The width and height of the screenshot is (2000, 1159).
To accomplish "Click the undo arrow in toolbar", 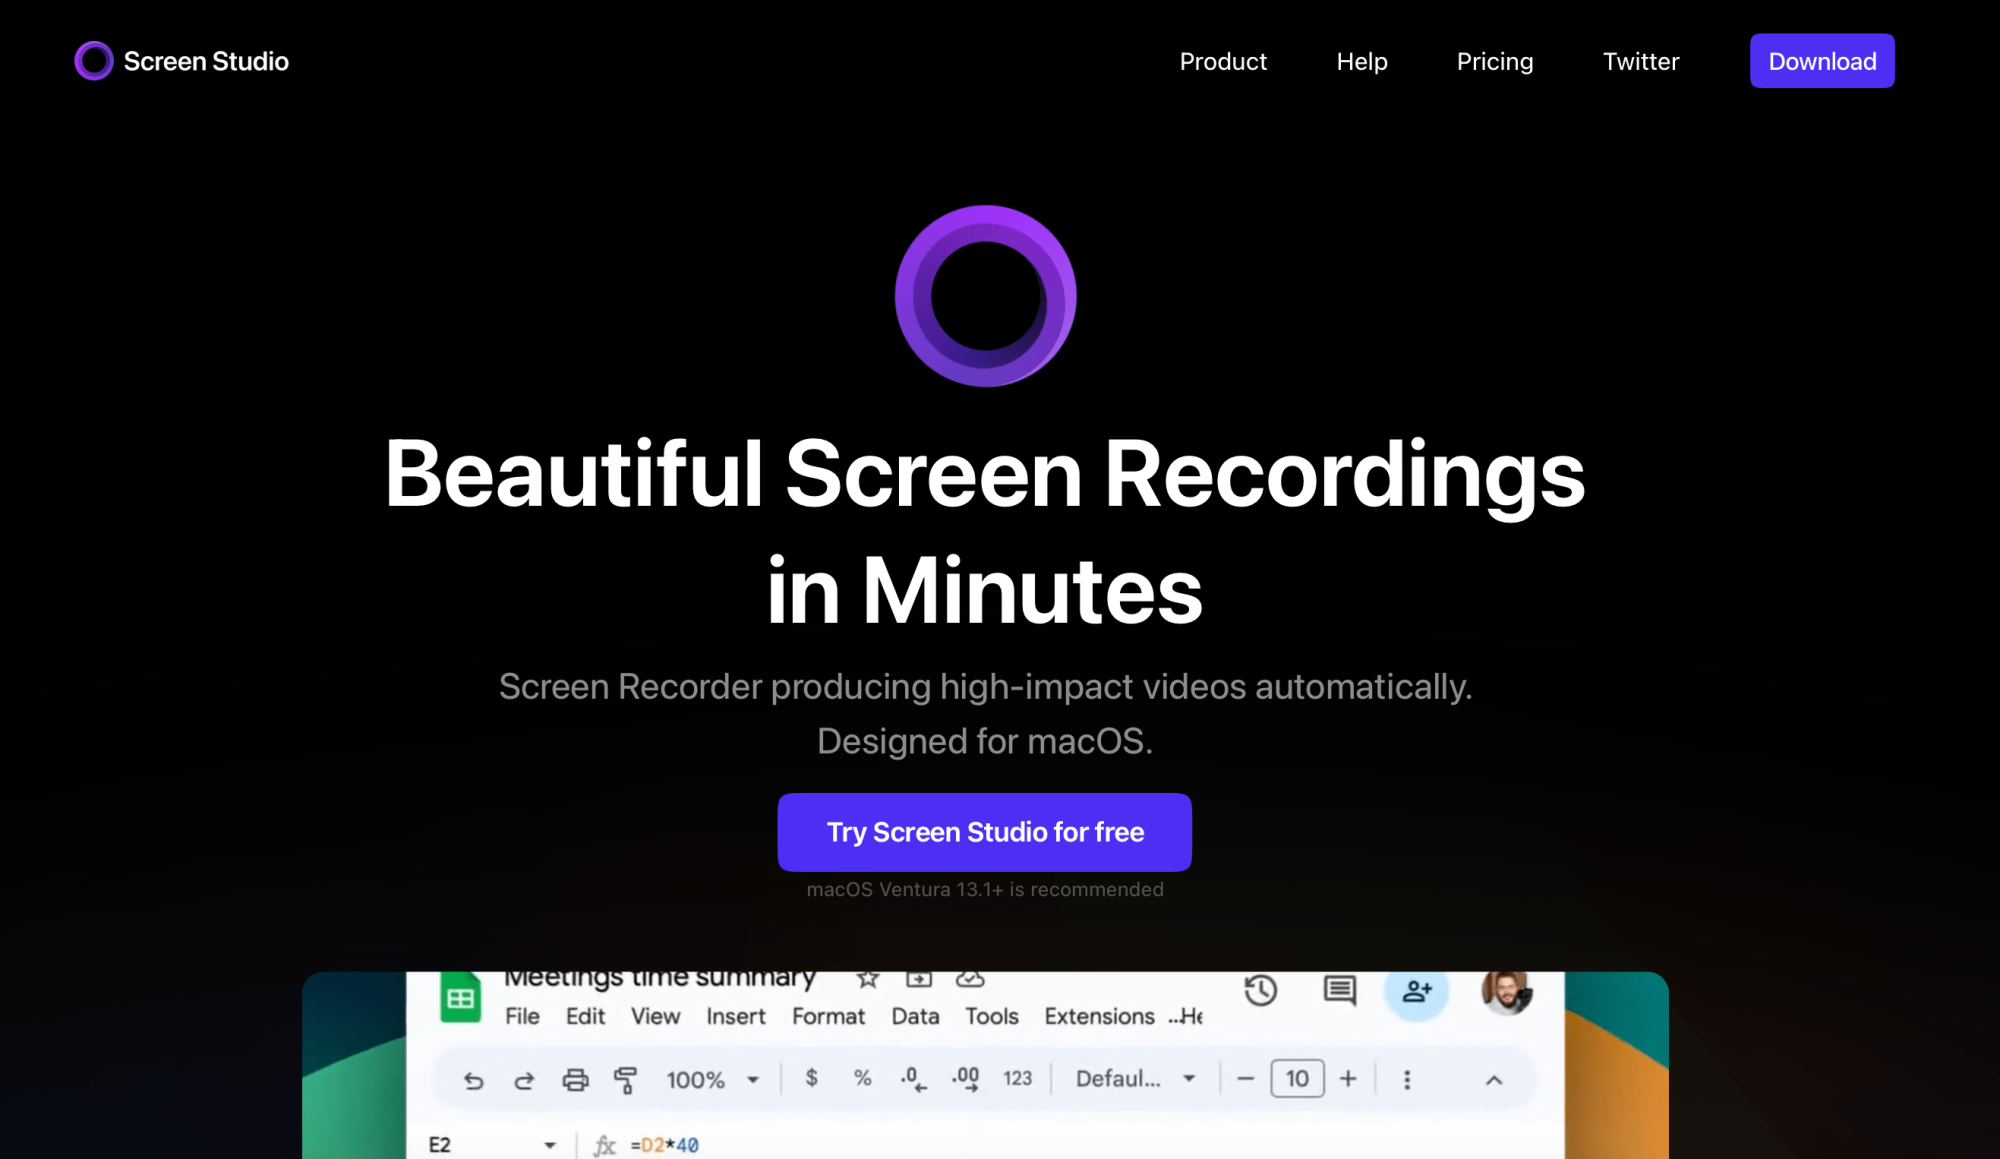I will [x=474, y=1080].
